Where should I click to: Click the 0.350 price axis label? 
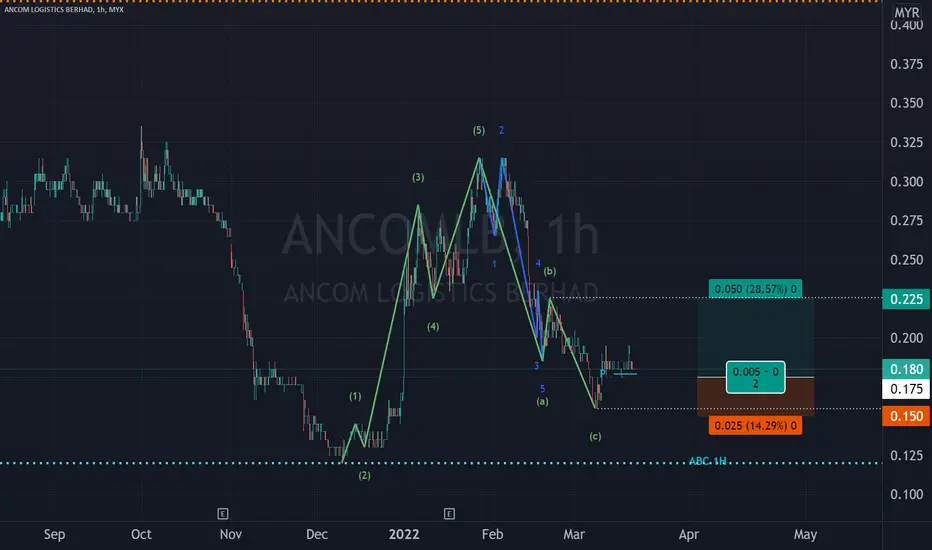[x=906, y=103]
